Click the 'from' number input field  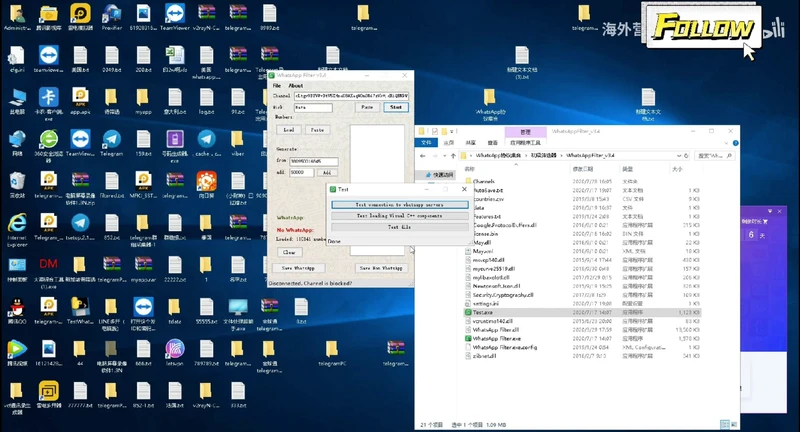(313, 161)
